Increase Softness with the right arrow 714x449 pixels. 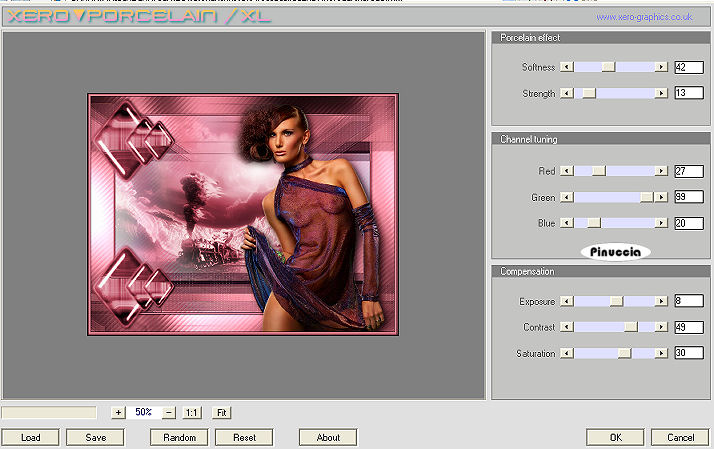tap(661, 67)
